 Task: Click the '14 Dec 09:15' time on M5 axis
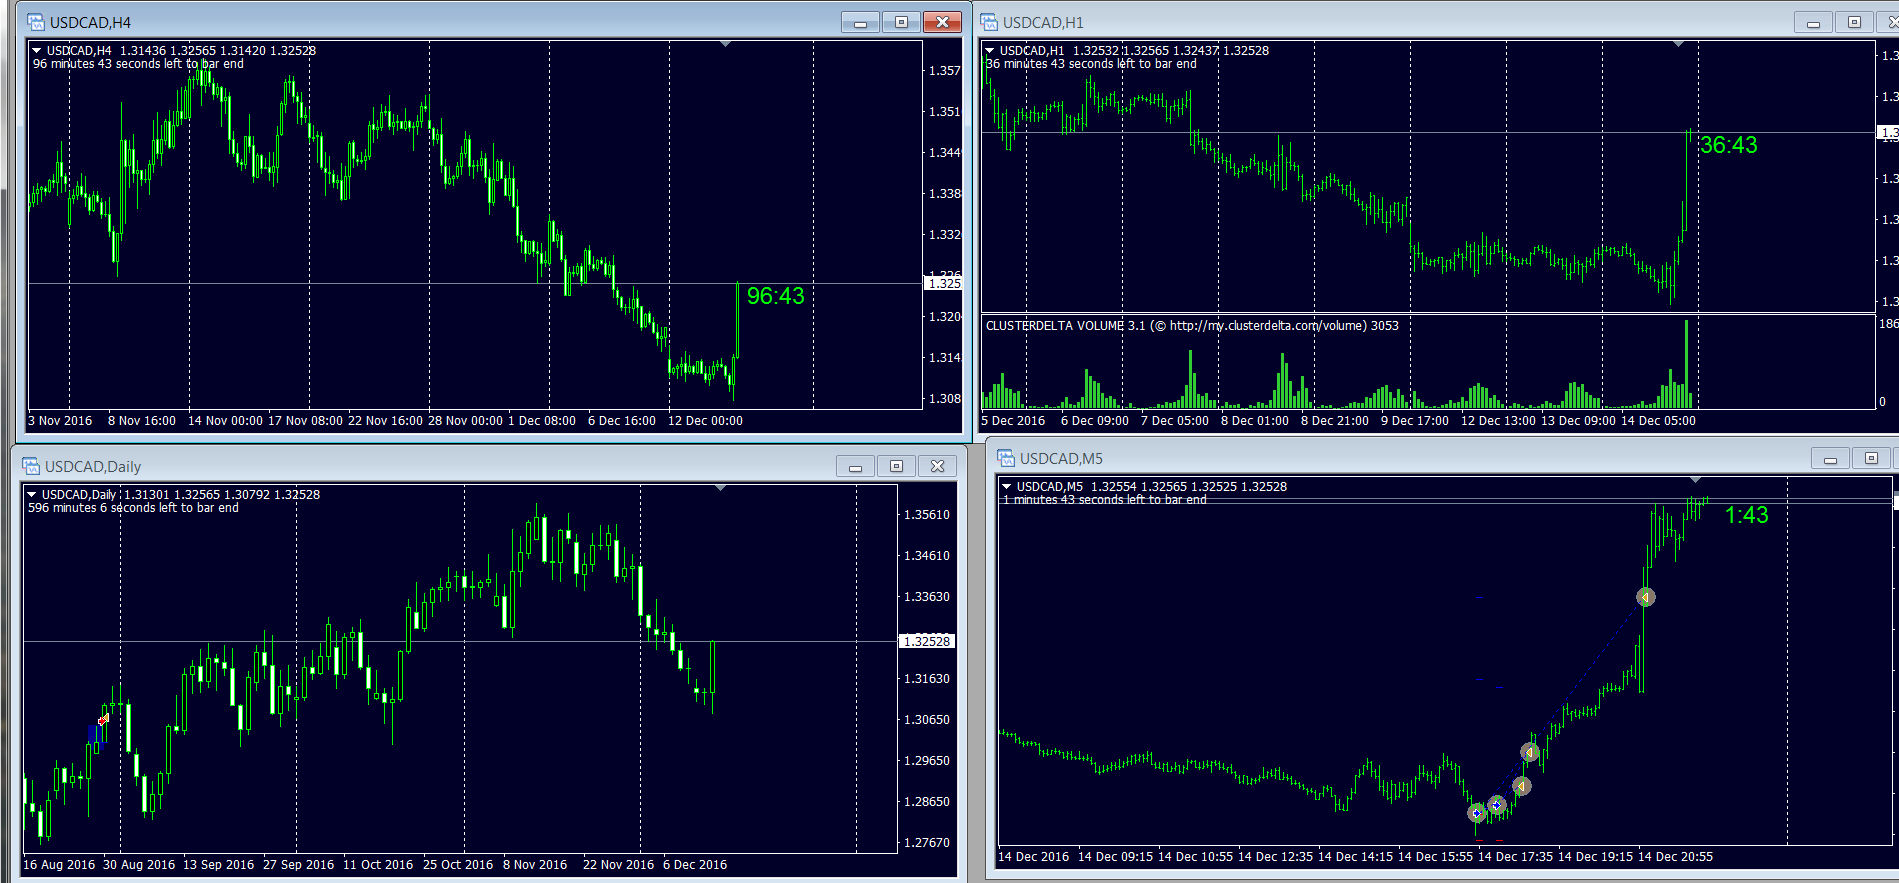[x=1115, y=857]
